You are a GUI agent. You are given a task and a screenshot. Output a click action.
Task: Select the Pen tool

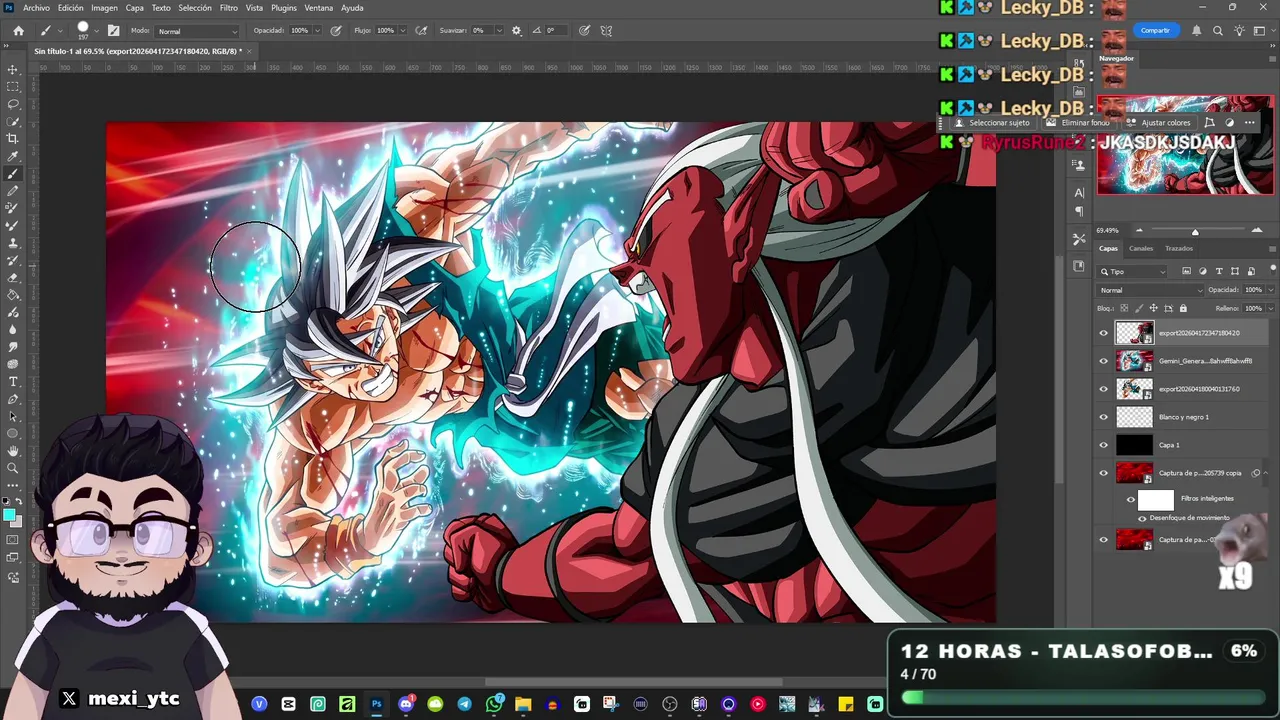(13, 399)
